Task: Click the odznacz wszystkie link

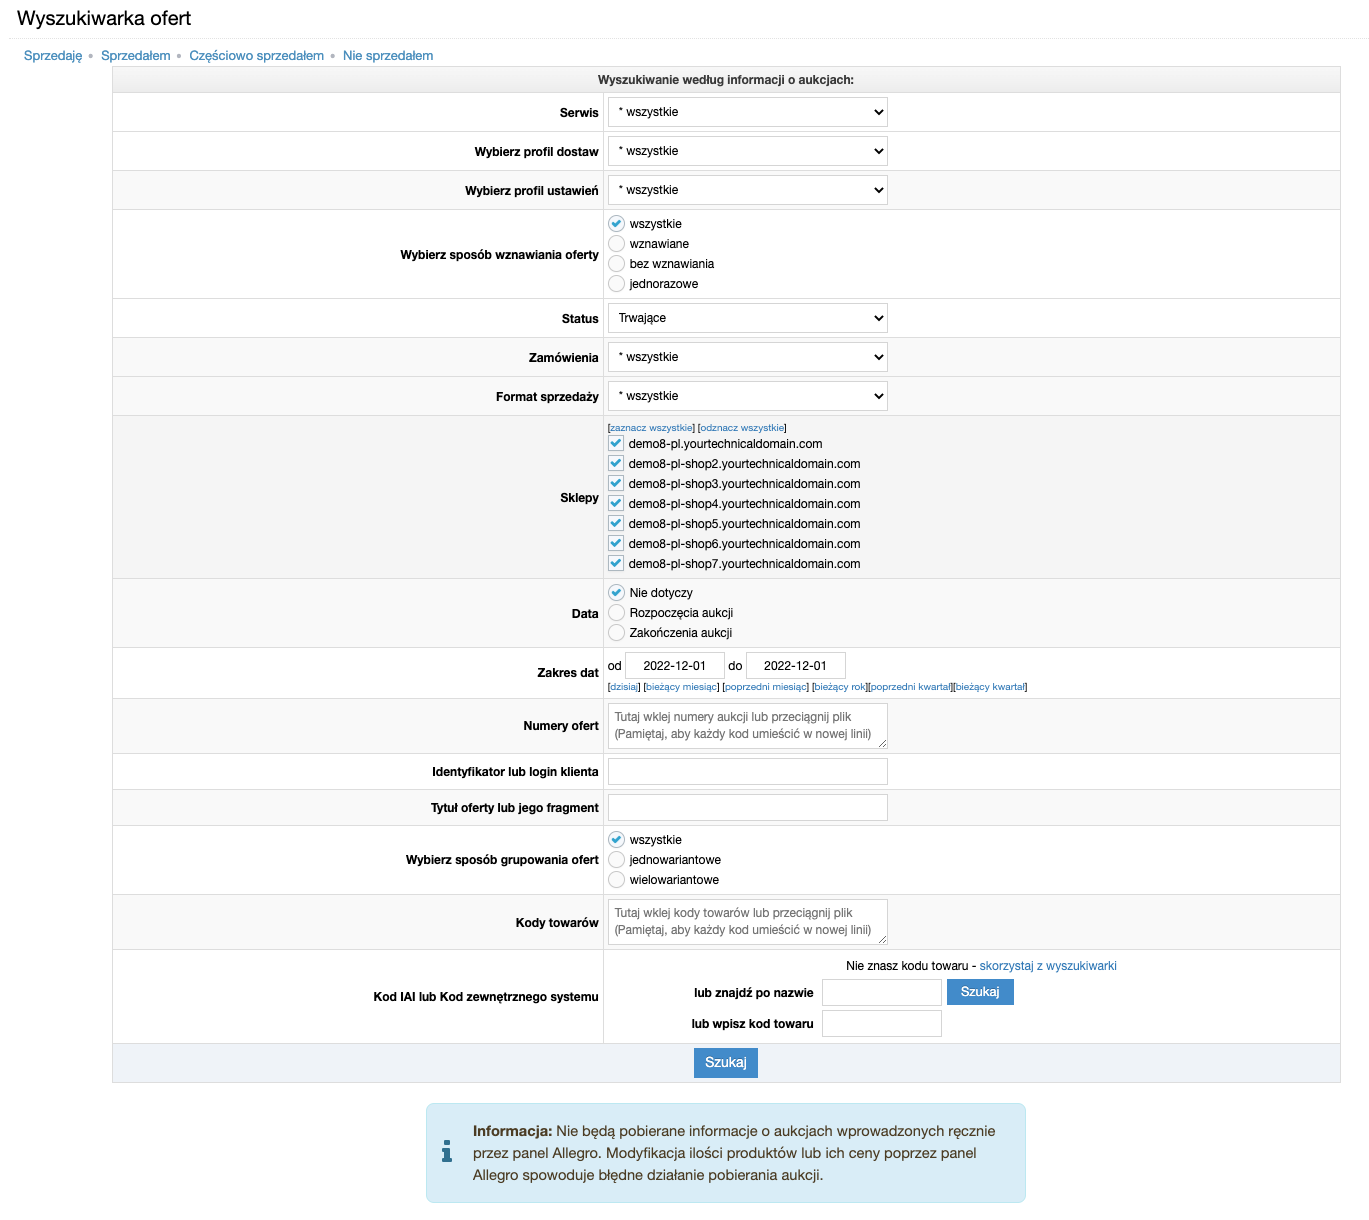Action: (x=743, y=428)
